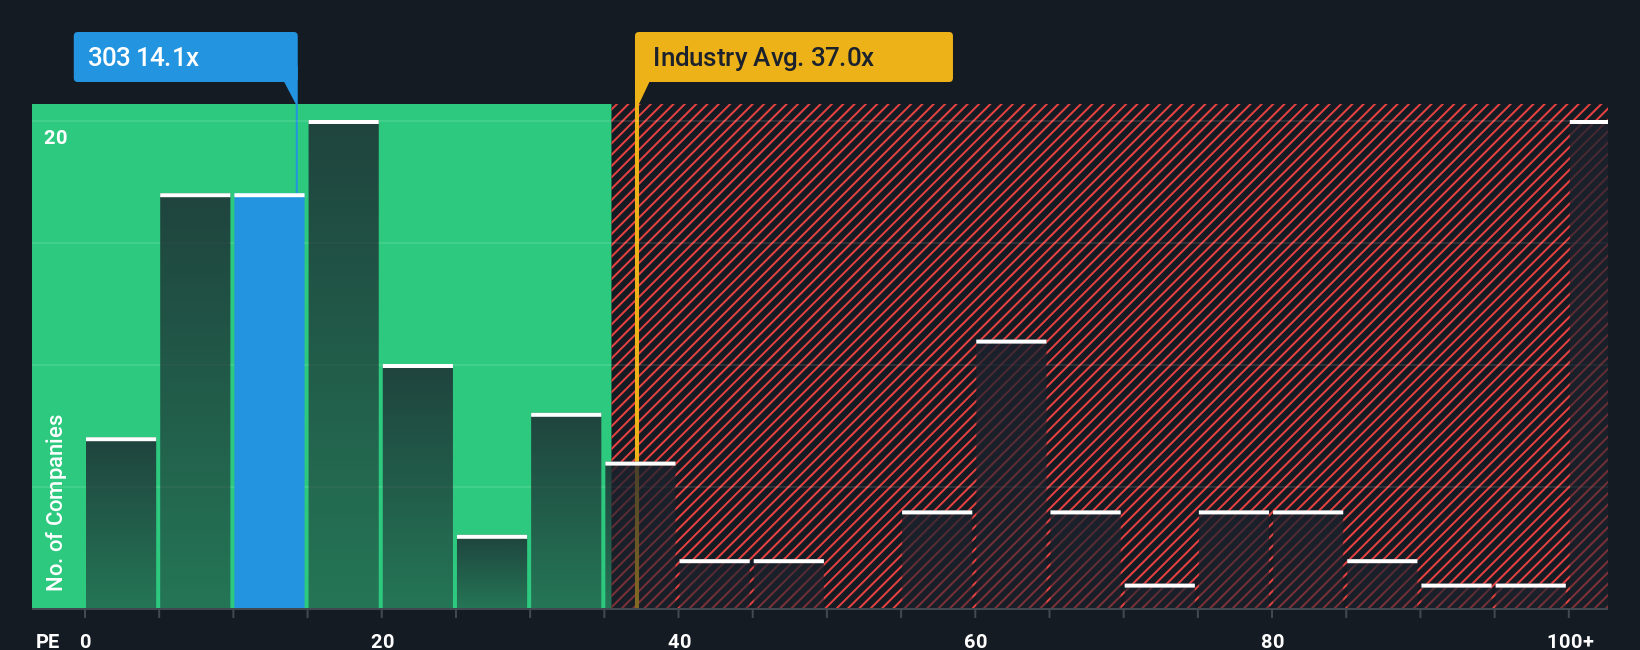Click the axis label '20' on x-axis
The width and height of the screenshot is (1640, 650).
[382, 640]
